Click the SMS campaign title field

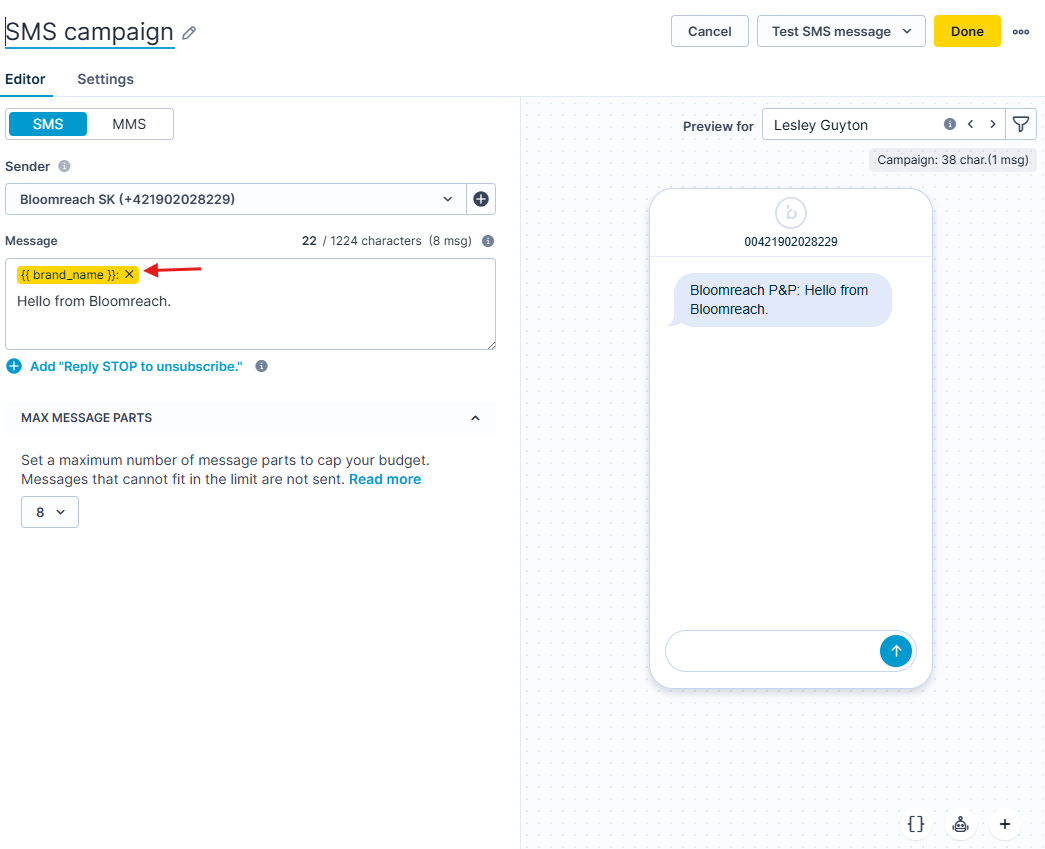[89, 32]
